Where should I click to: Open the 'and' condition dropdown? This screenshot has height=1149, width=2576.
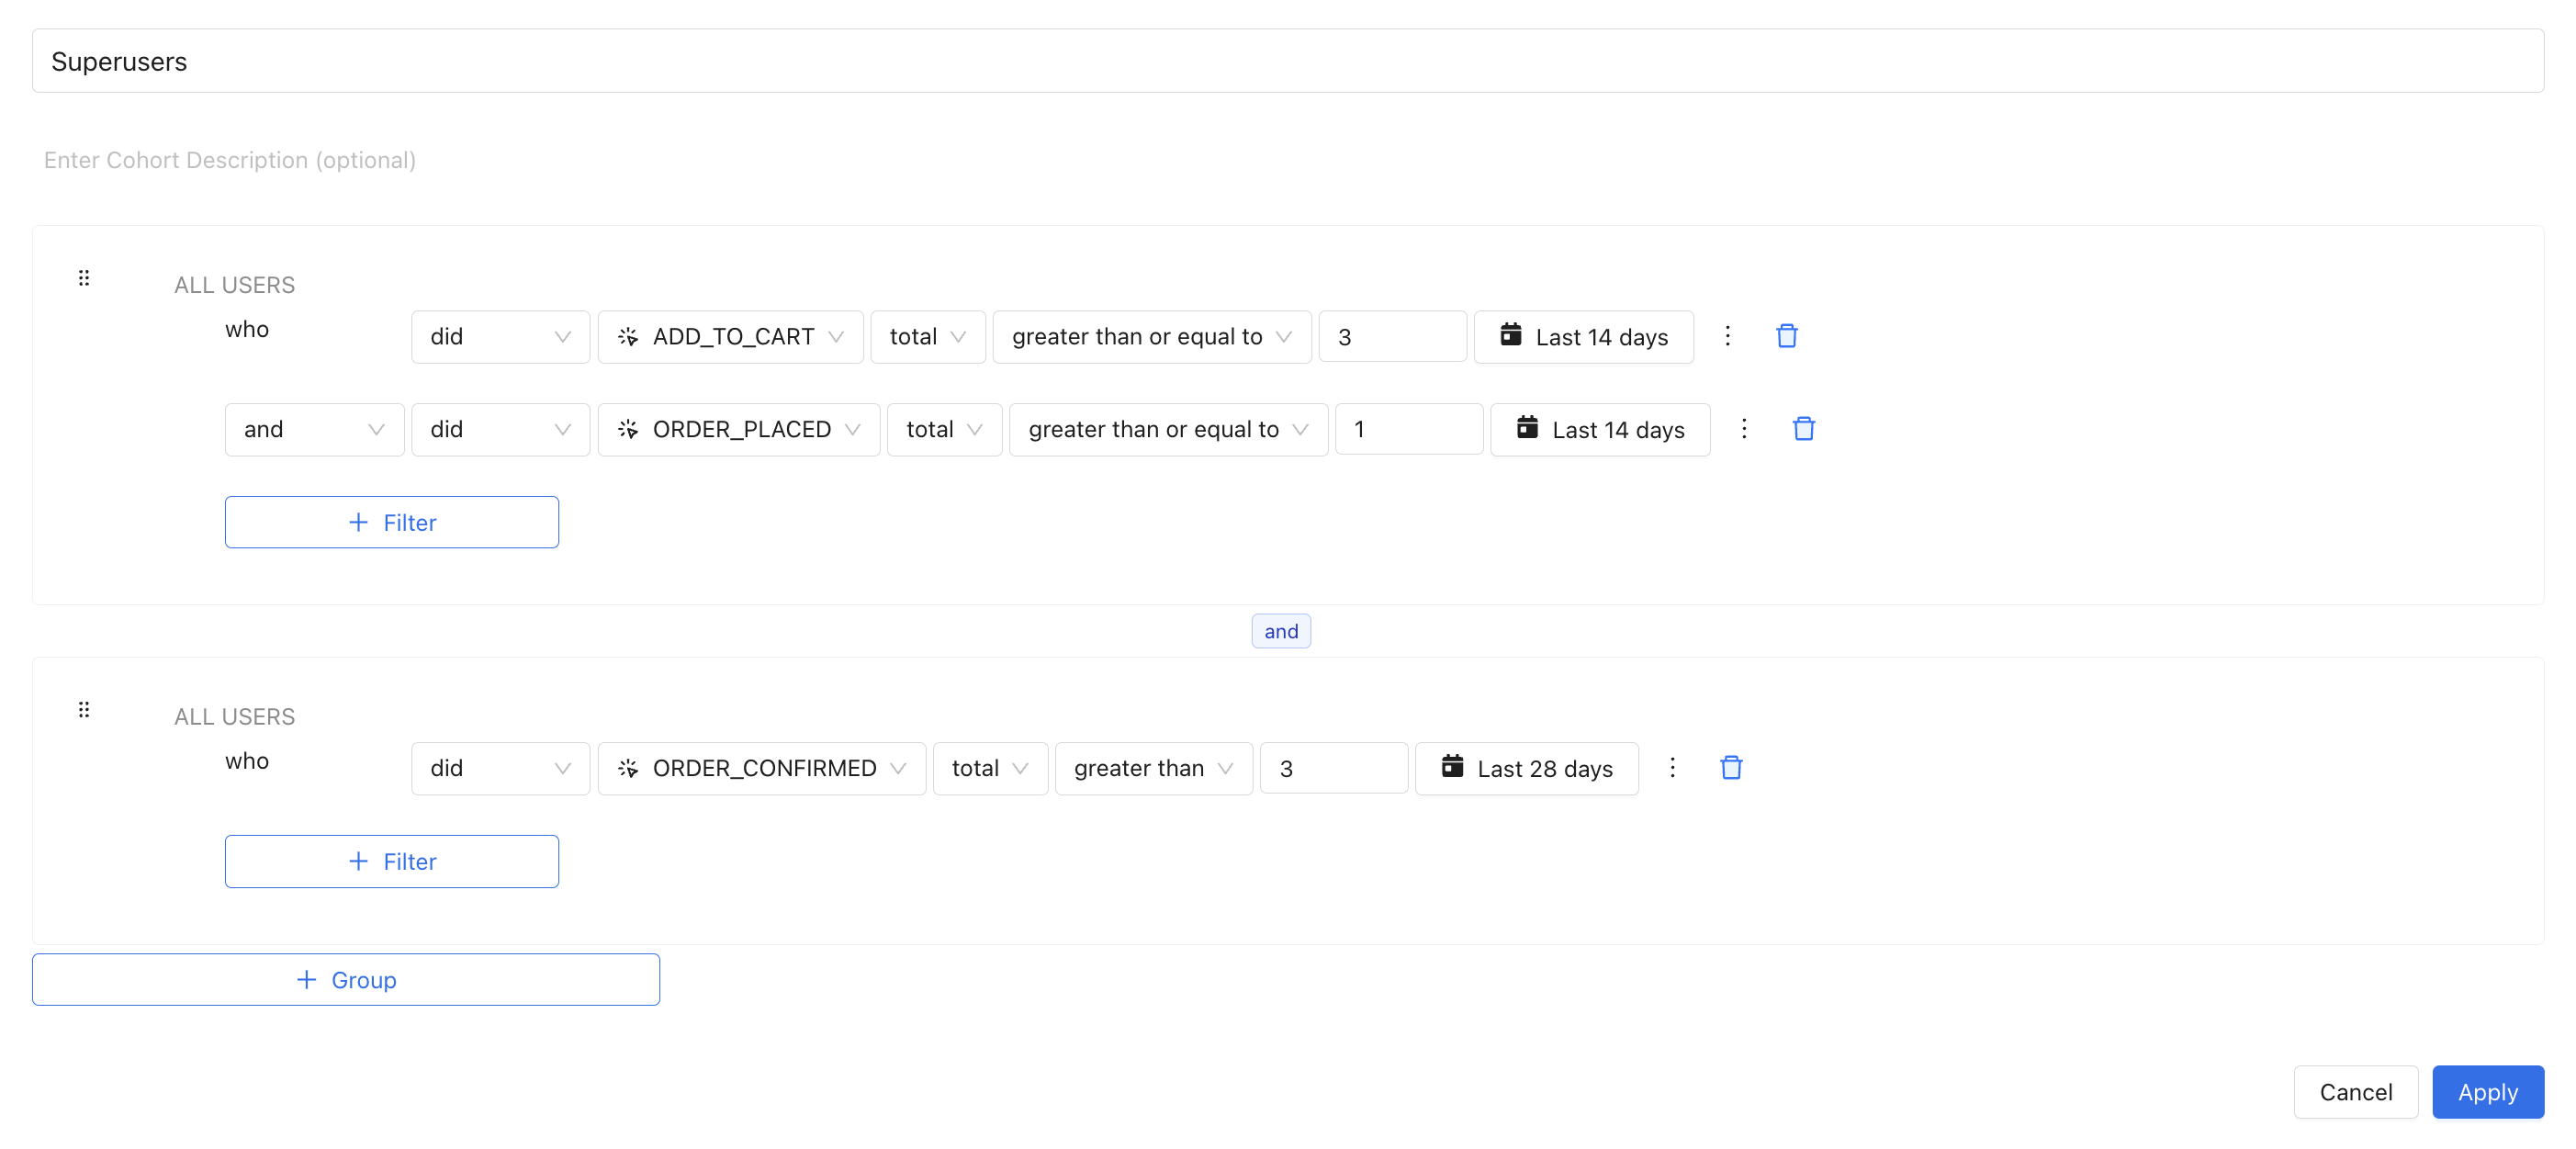313,429
